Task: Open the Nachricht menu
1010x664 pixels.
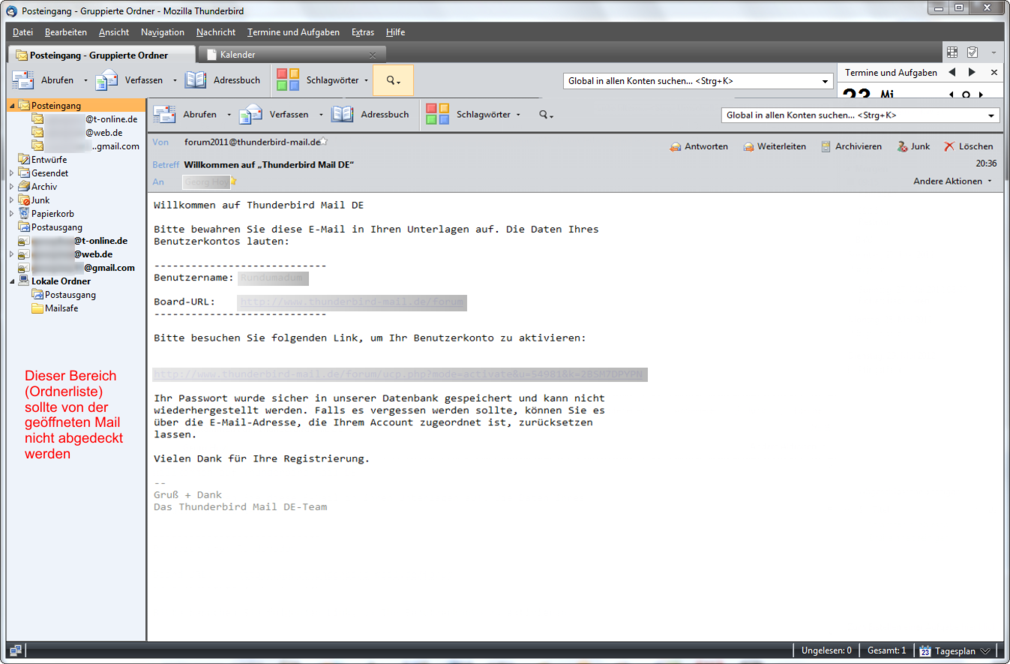Action: click(x=216, y=32)
